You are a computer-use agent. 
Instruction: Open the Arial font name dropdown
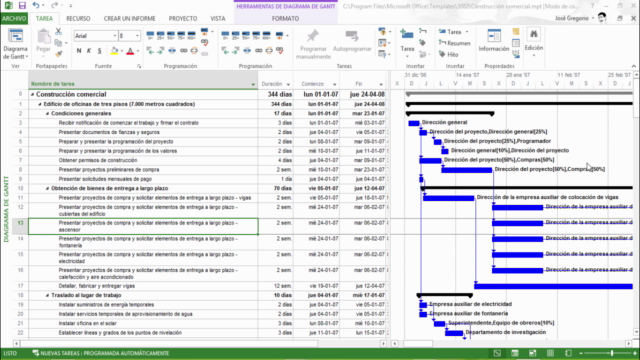[115, 36]
